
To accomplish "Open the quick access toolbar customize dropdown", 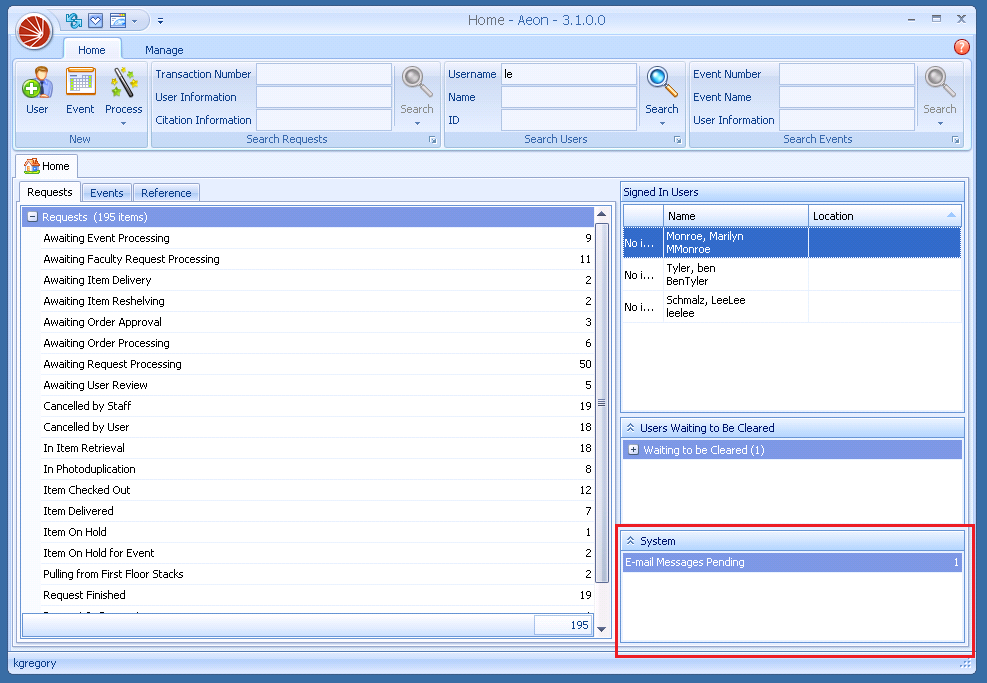I will click(x=160, y=20).
